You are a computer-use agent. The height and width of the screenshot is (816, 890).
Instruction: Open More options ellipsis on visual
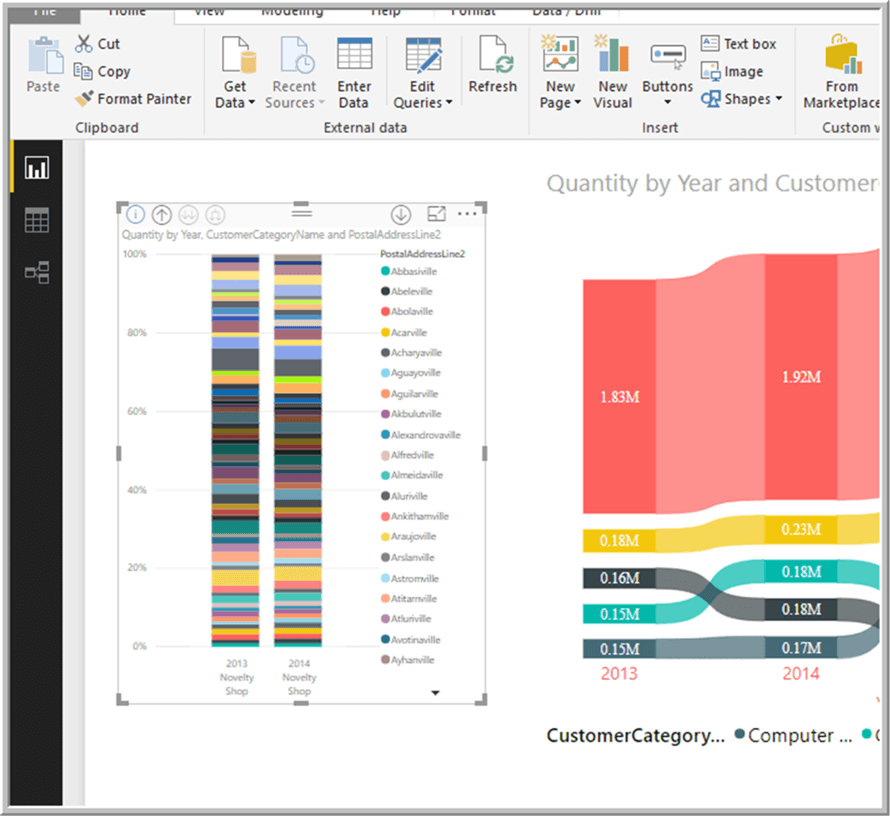(x=467, y=214)
